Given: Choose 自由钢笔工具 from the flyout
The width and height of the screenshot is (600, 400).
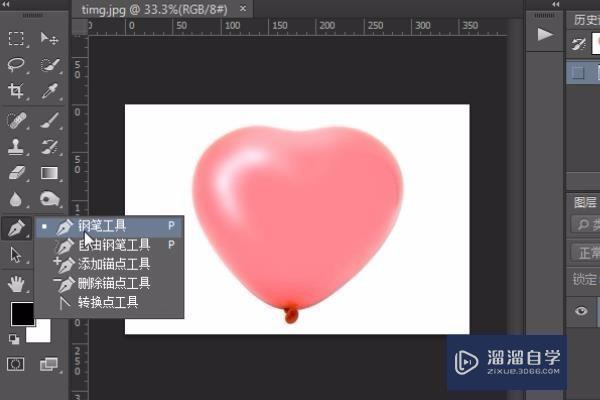Looking at the screenshot, I should pos(110,245).
